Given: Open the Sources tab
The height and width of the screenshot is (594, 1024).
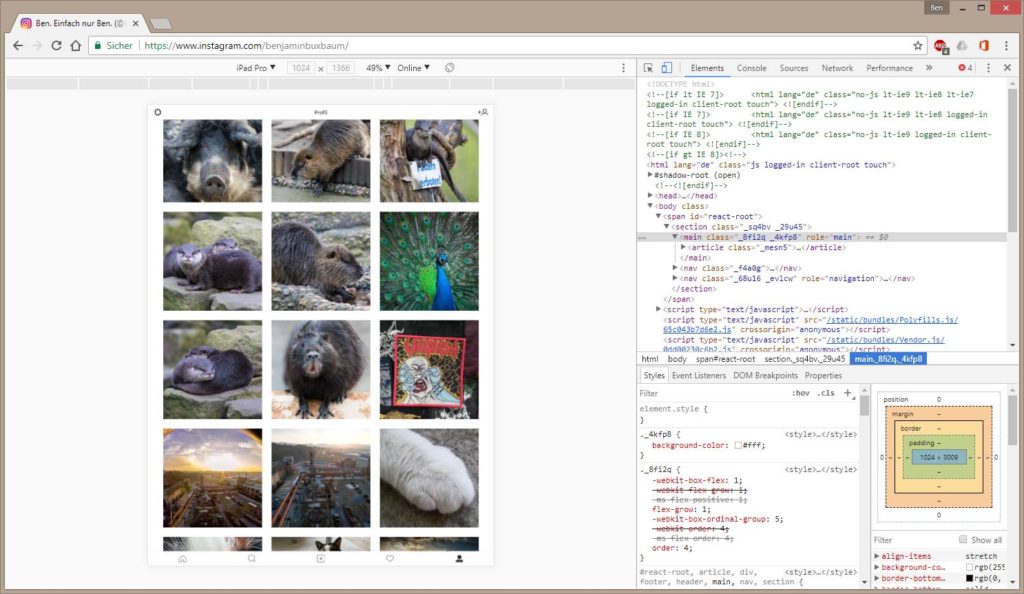Looking at the screenshot, I should coord(793,68).
